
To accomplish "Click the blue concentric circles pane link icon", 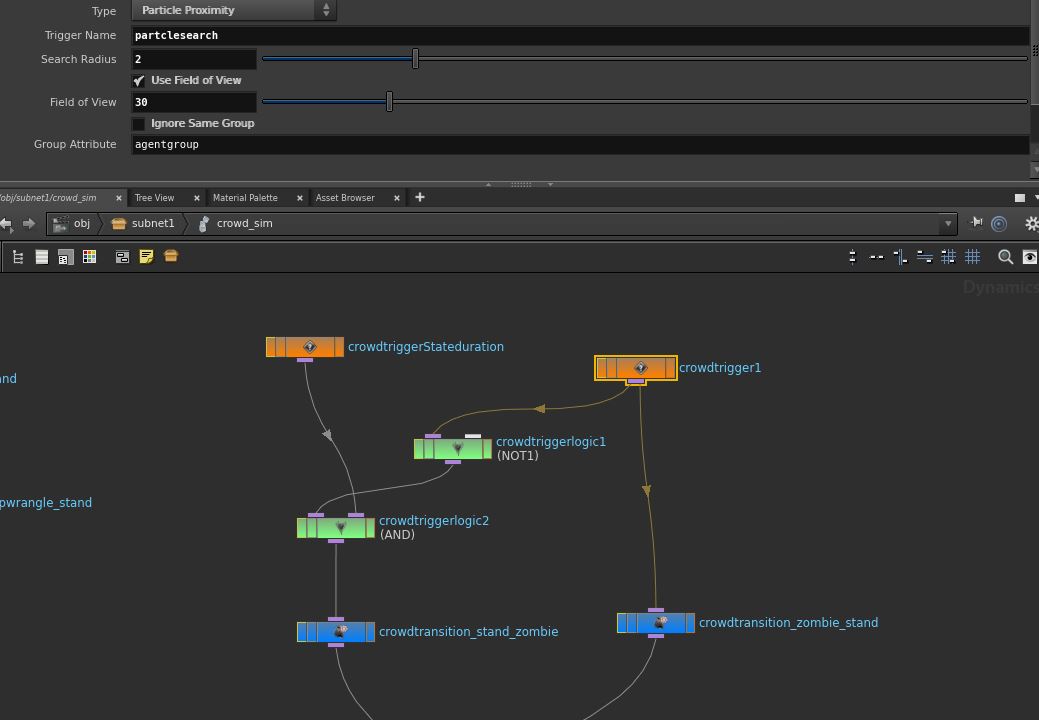I will (999, 224).
